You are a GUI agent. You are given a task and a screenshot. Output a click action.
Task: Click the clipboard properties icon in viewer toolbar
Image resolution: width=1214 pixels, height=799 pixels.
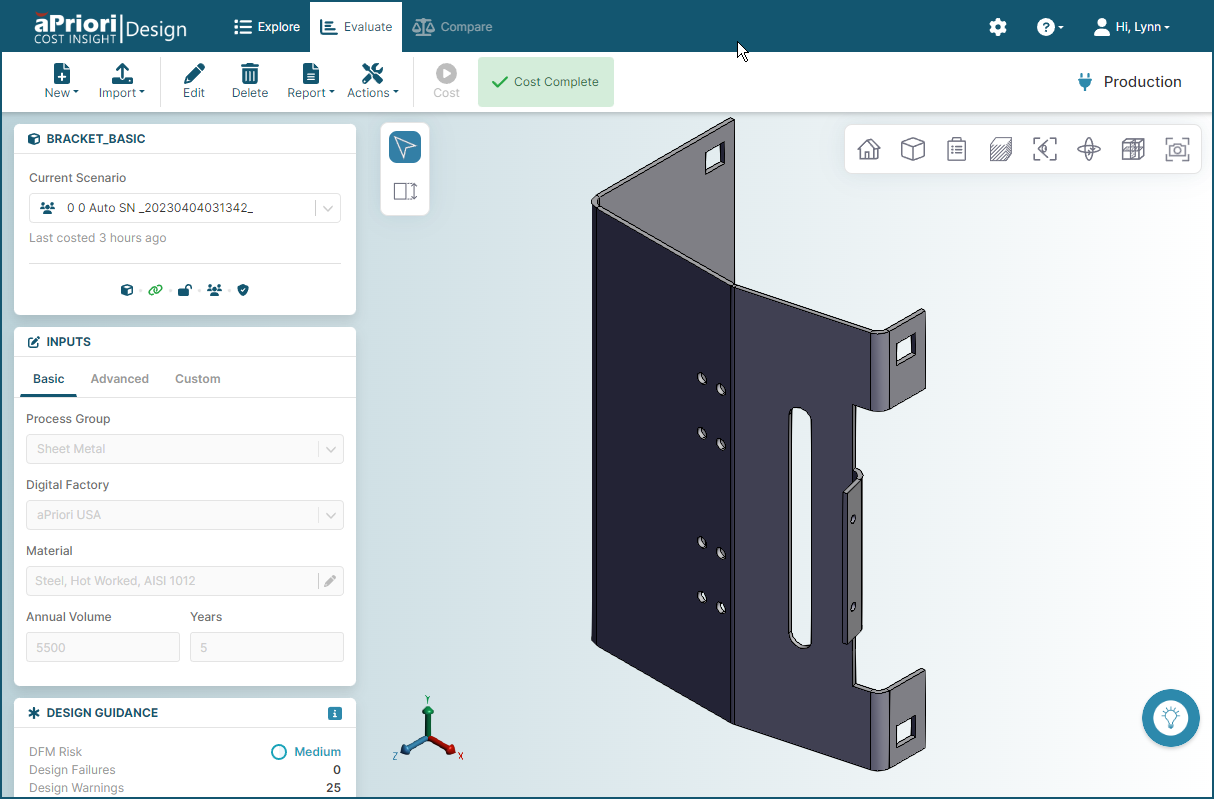pyautogui.click(x=957, y=150)
